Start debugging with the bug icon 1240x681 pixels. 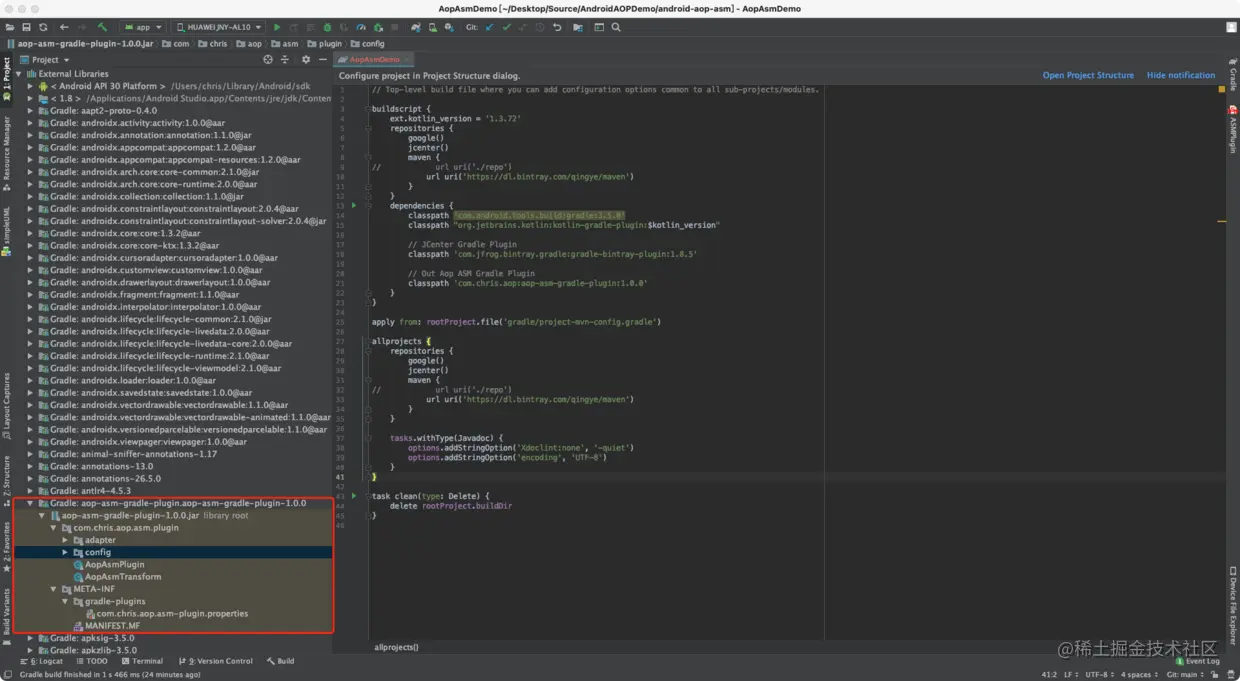[327, 27]
